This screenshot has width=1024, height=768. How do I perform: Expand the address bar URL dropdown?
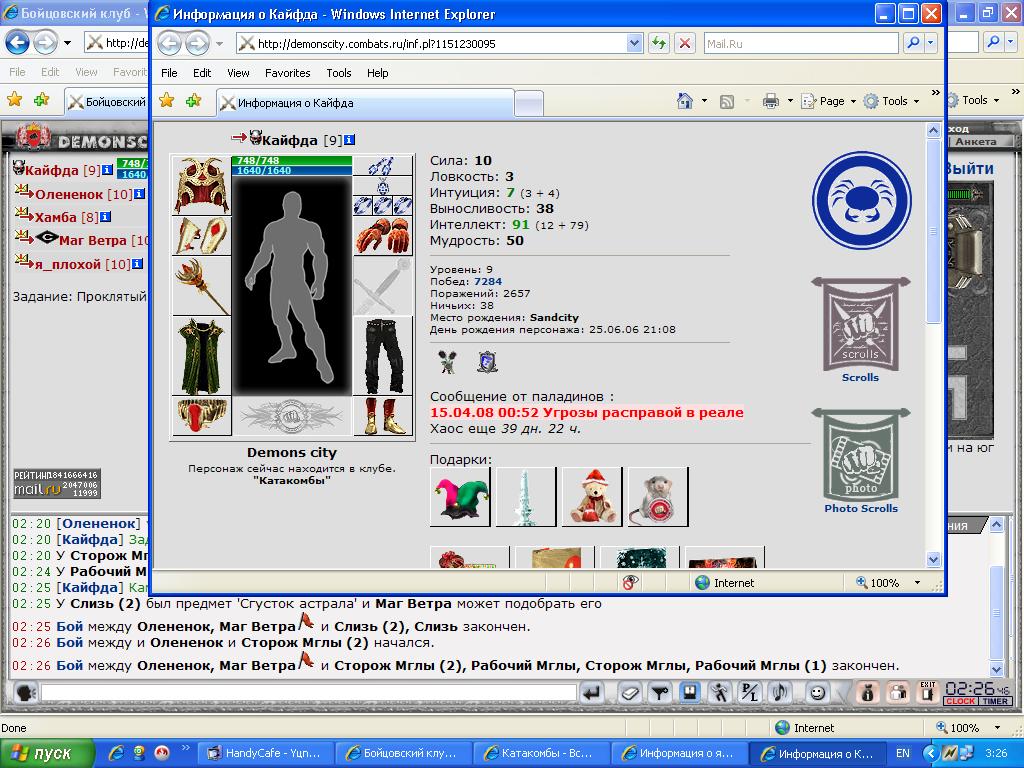tap(634, 44)
